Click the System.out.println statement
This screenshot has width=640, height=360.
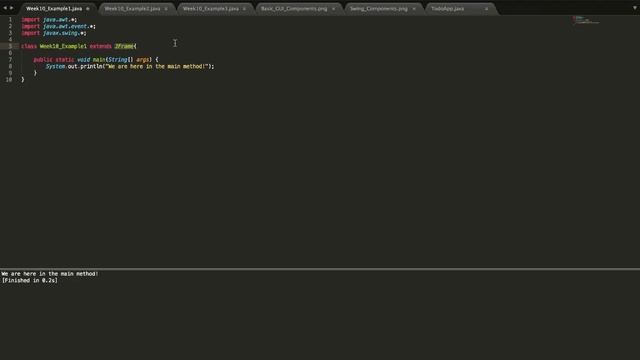click(x=130, y=66)
